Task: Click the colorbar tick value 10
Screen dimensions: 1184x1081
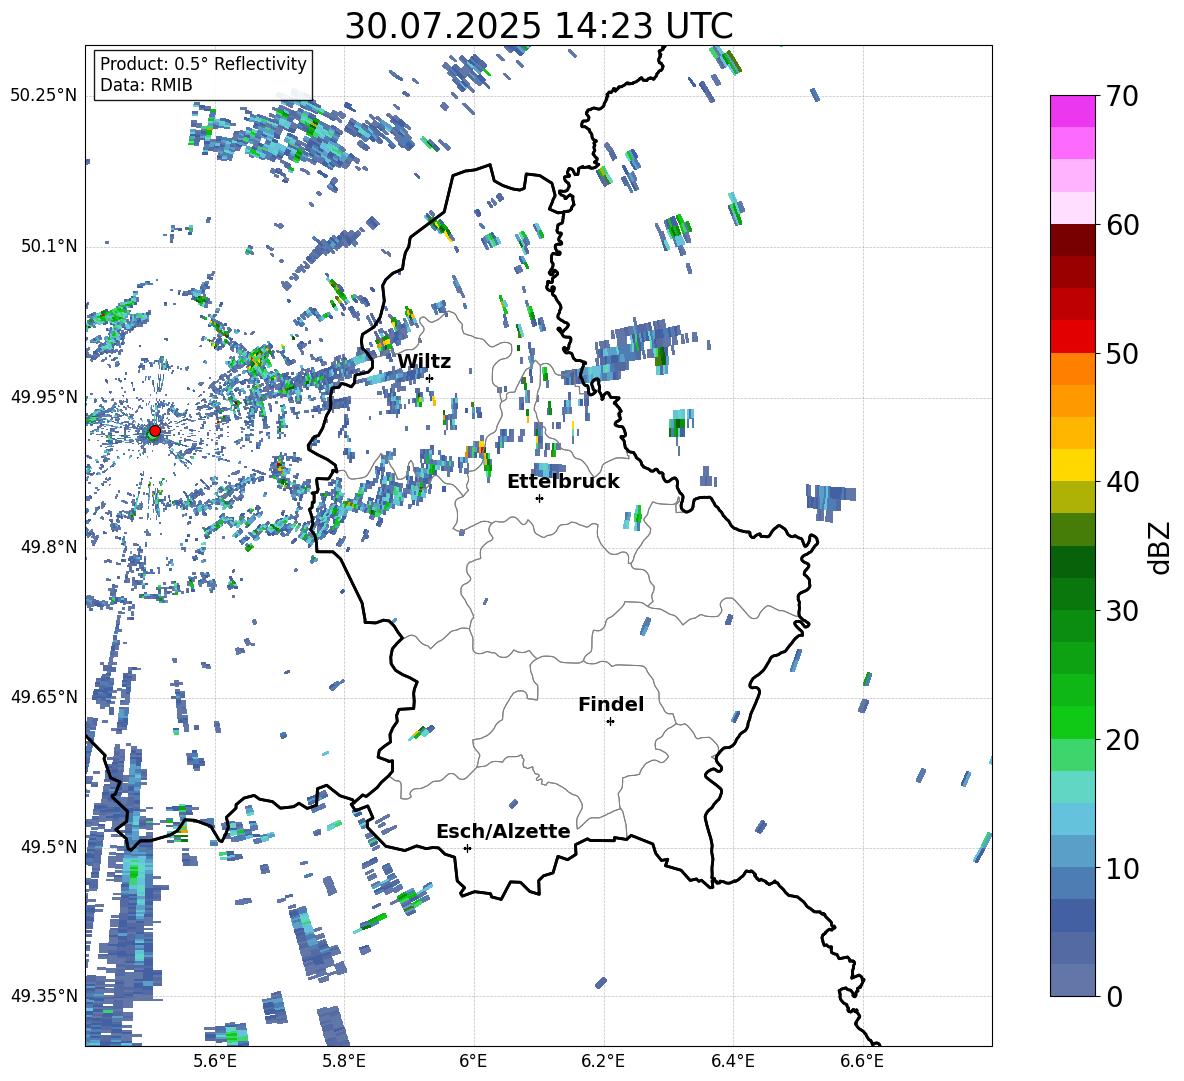Action: click(x=1122, y=868)
